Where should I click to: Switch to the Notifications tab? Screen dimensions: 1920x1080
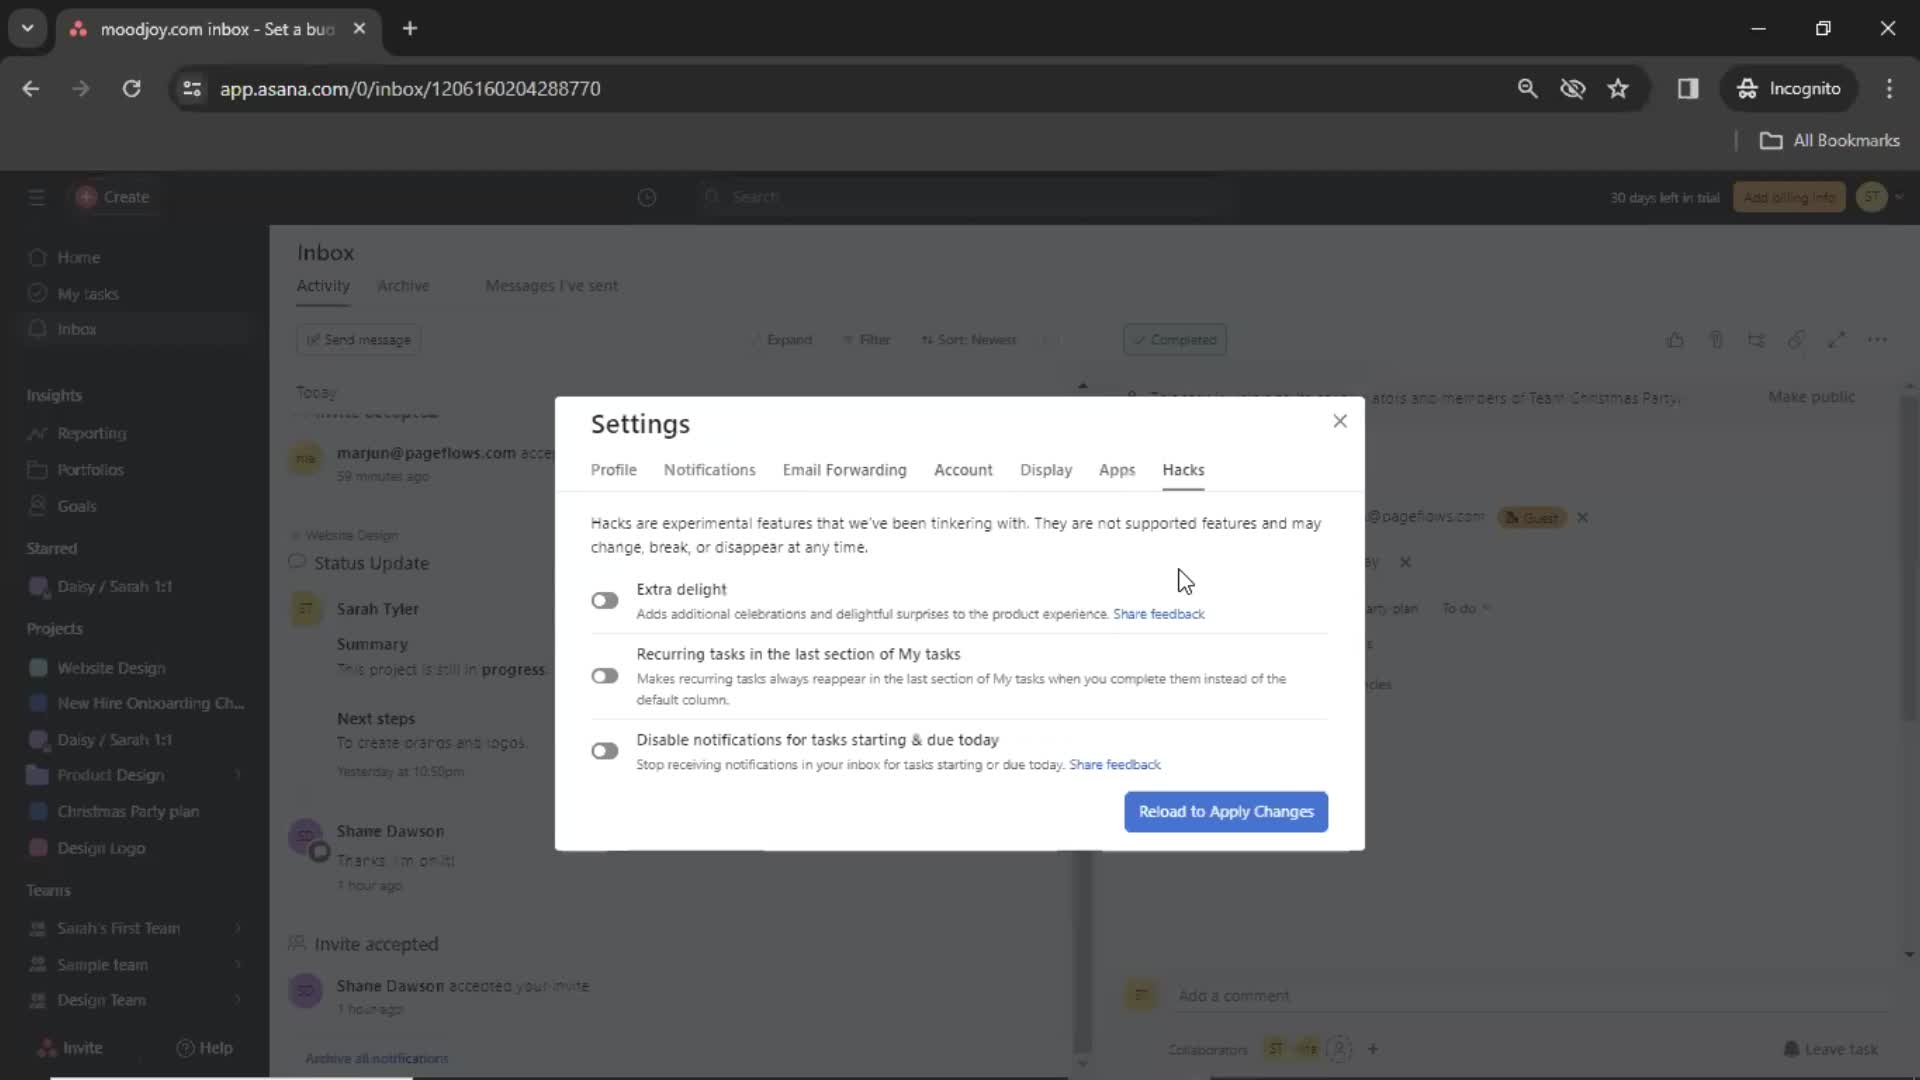709,470
